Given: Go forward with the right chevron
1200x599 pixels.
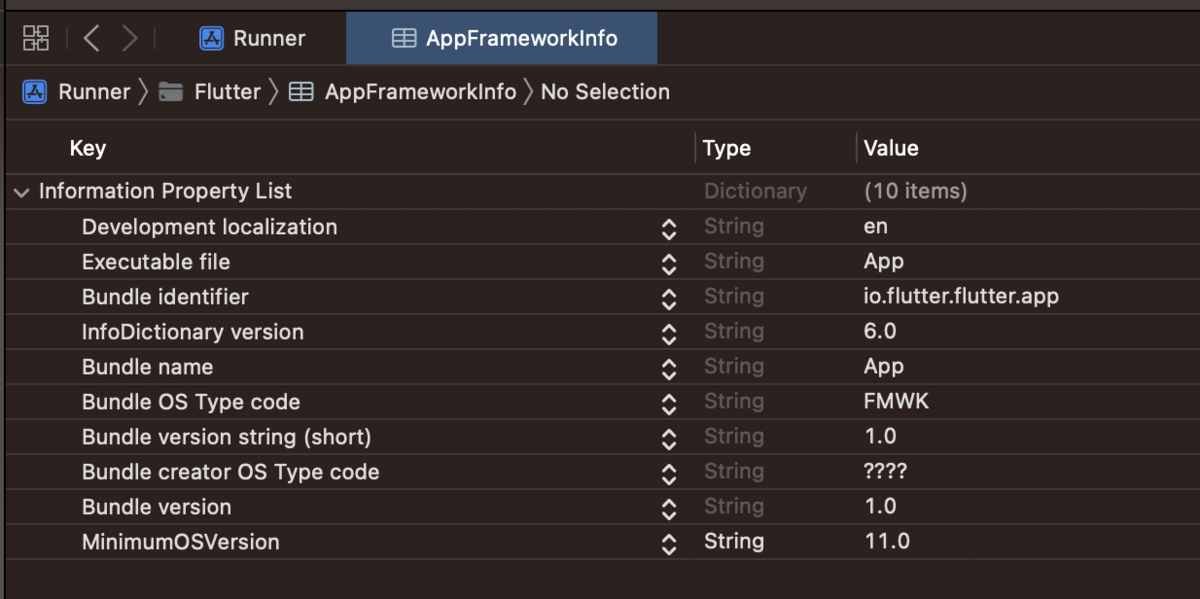Looking at the screenshot, I should pos(130,39).
